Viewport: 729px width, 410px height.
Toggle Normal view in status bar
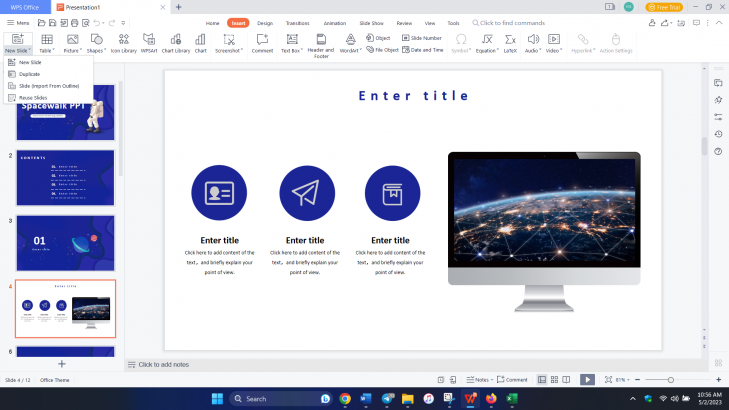pos(542,380)
